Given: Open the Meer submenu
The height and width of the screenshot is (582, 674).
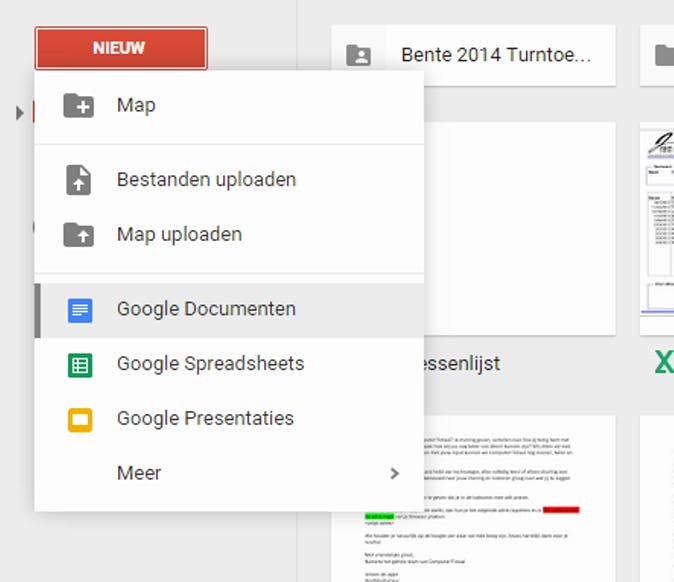Looking at the screenshot, I should (x=229, y=473).
